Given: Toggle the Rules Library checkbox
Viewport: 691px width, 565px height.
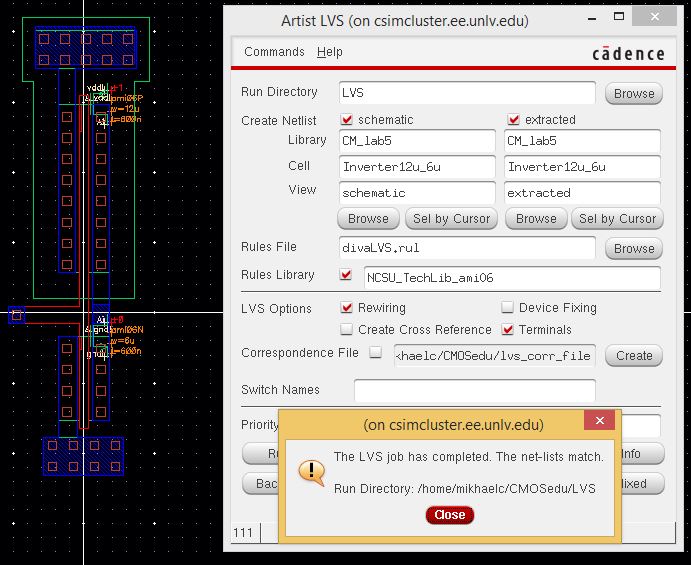Looking at the screenshot, I should tap(347, 275).
